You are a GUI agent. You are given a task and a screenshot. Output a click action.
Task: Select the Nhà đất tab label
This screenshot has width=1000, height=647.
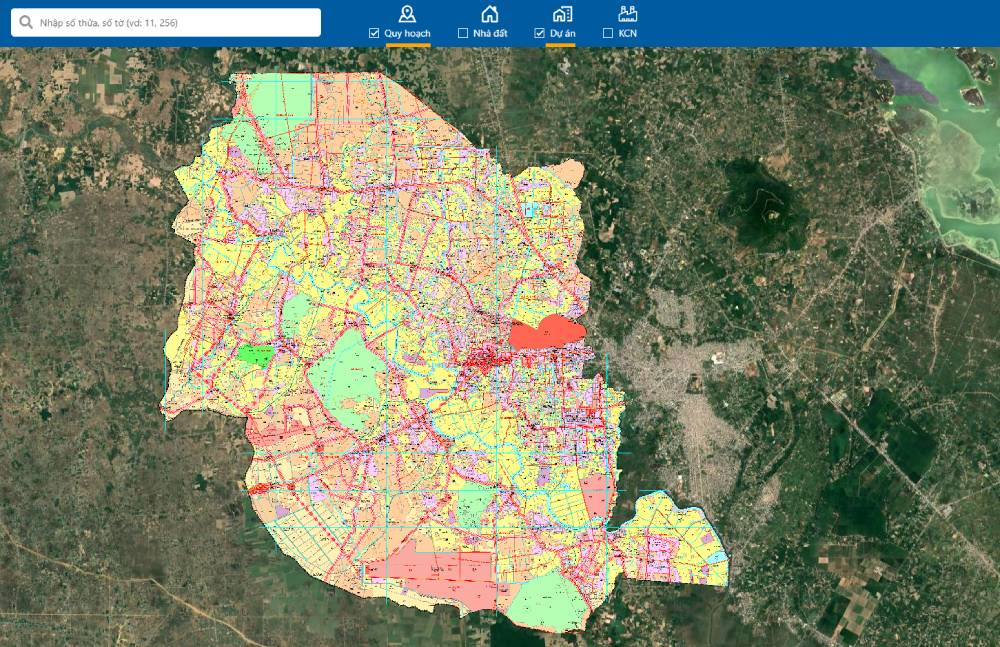(490, 33)
